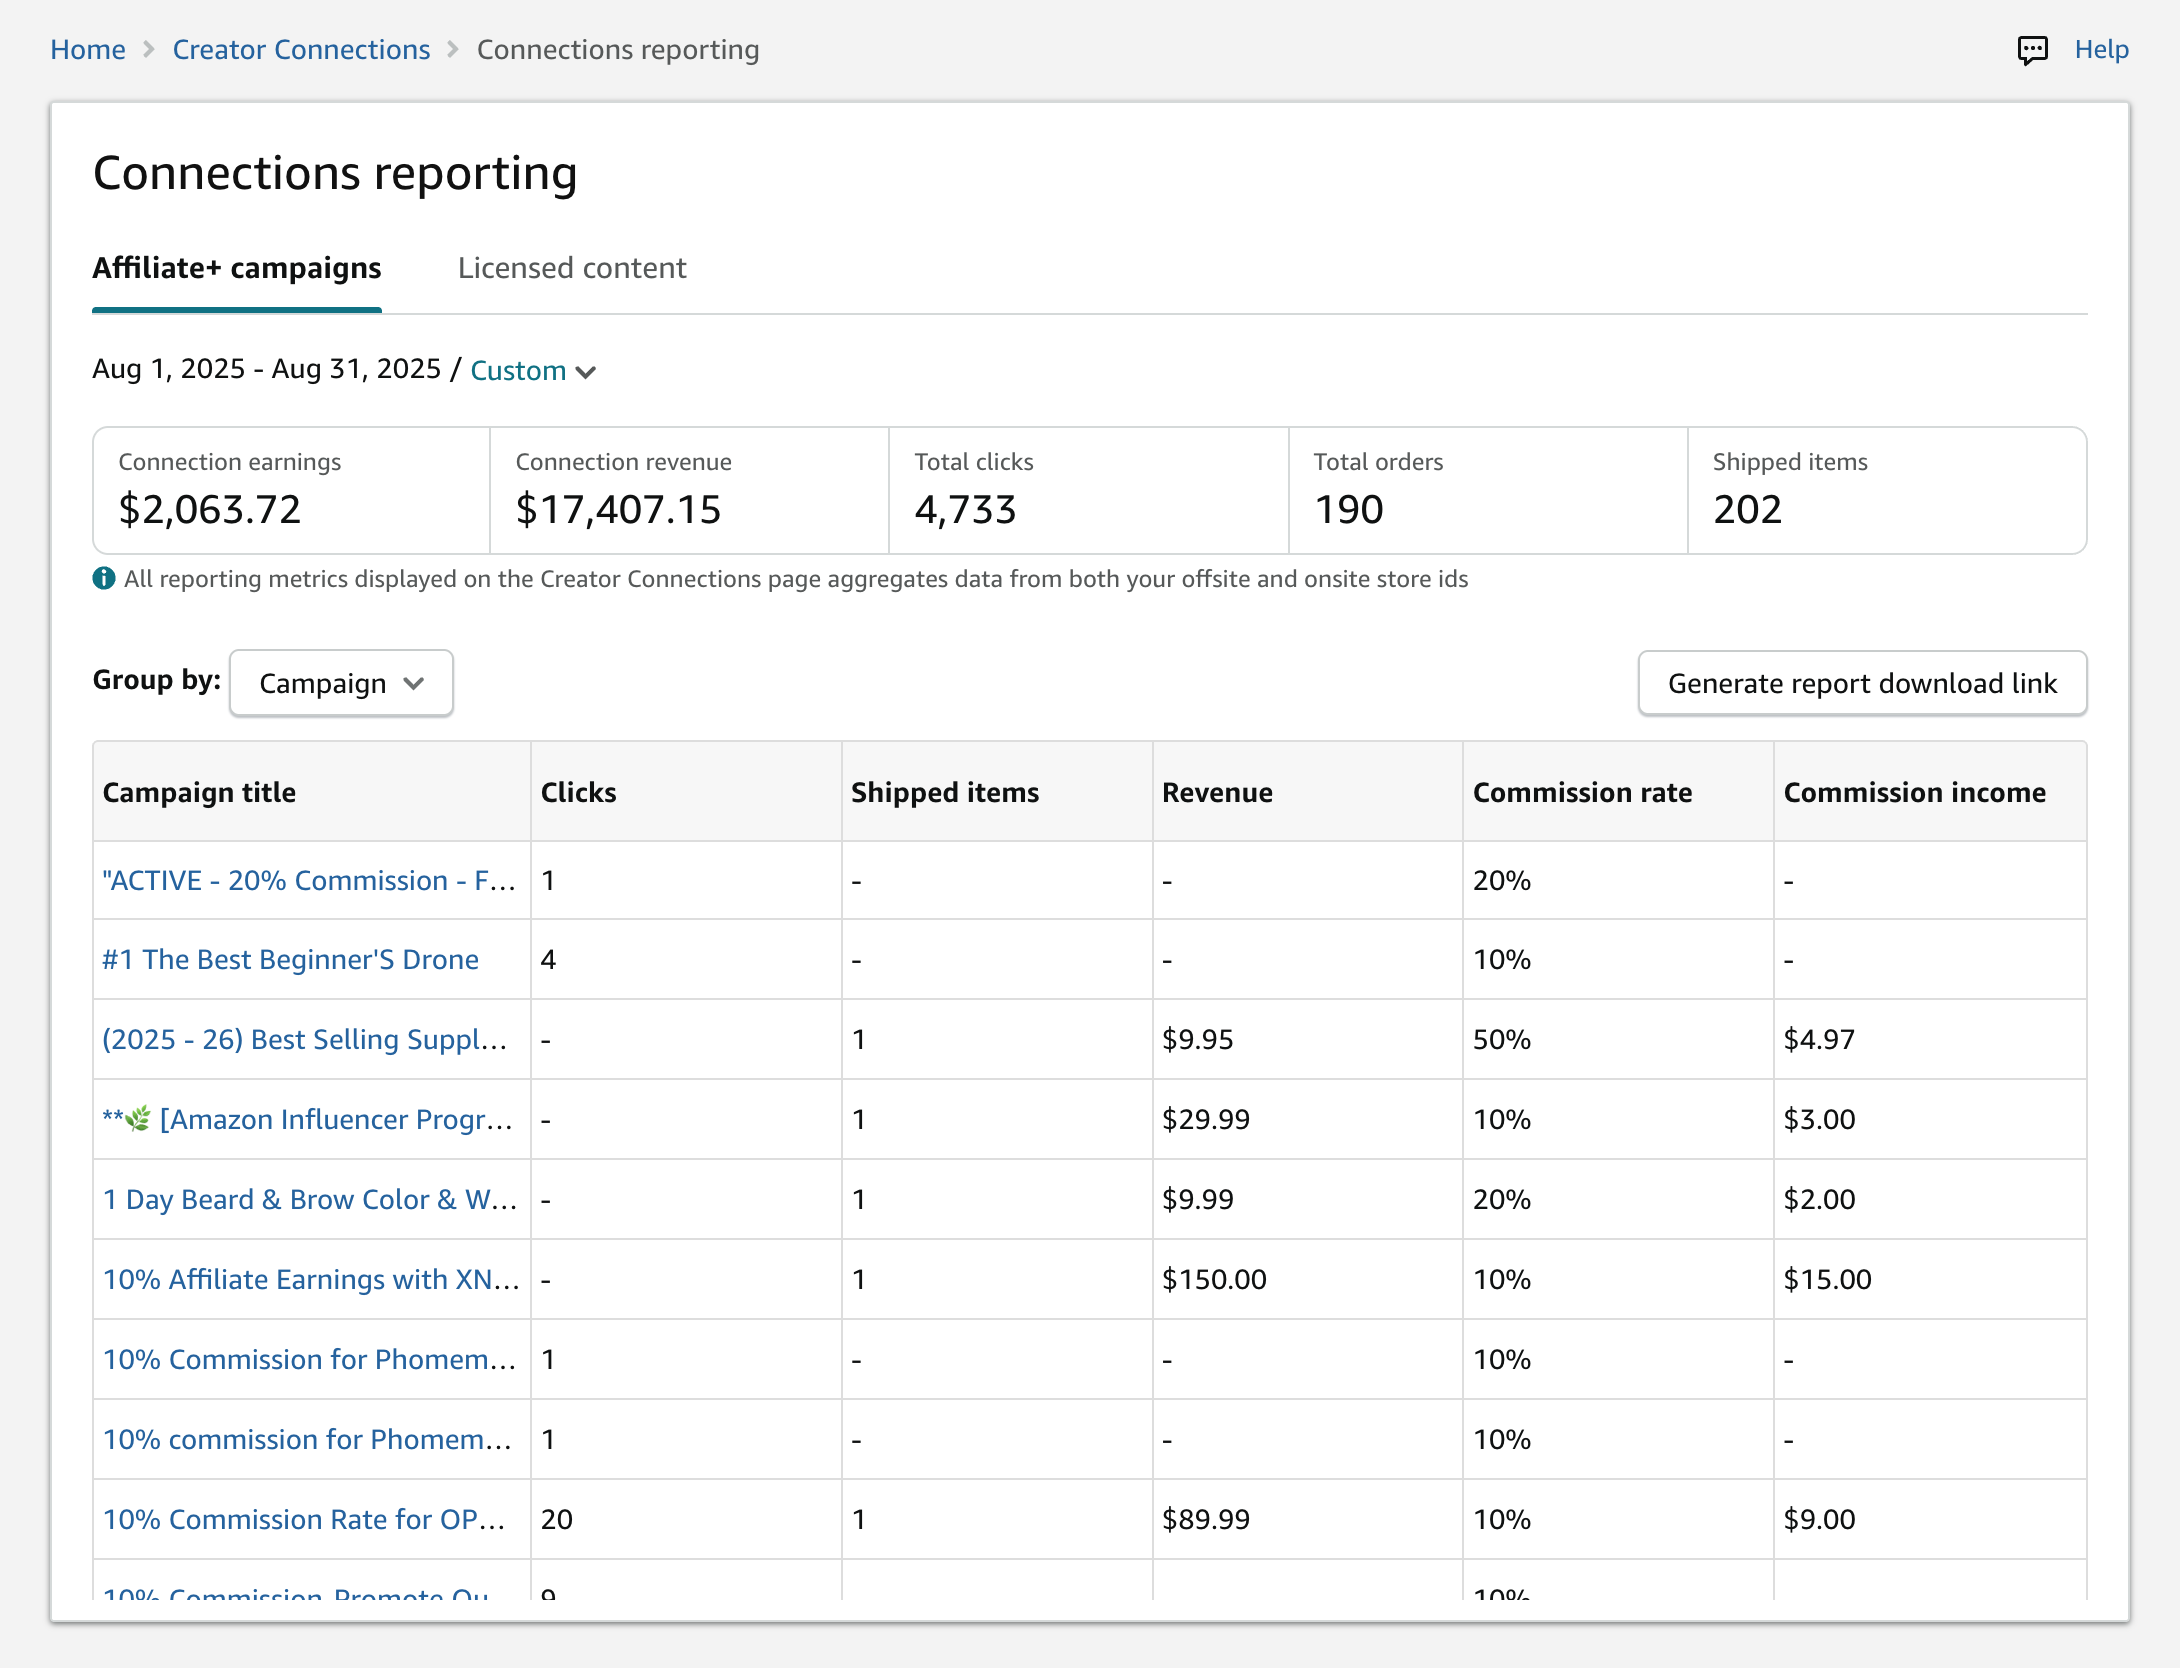Click the Clicks column header
This screenshot has height=1668, width=2180.
pyautogui.click(x=578, y=792)
